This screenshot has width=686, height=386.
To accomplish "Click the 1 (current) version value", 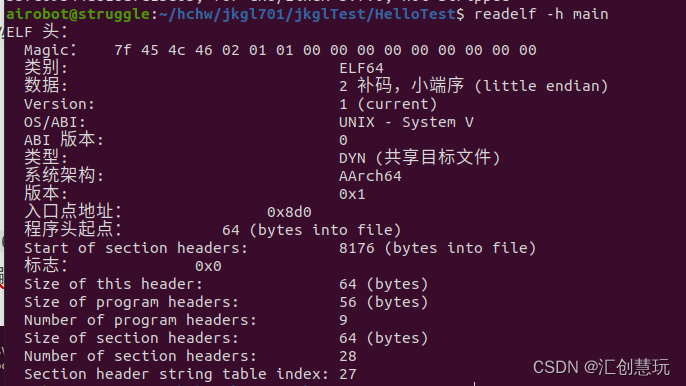I will tap(388, 104).
